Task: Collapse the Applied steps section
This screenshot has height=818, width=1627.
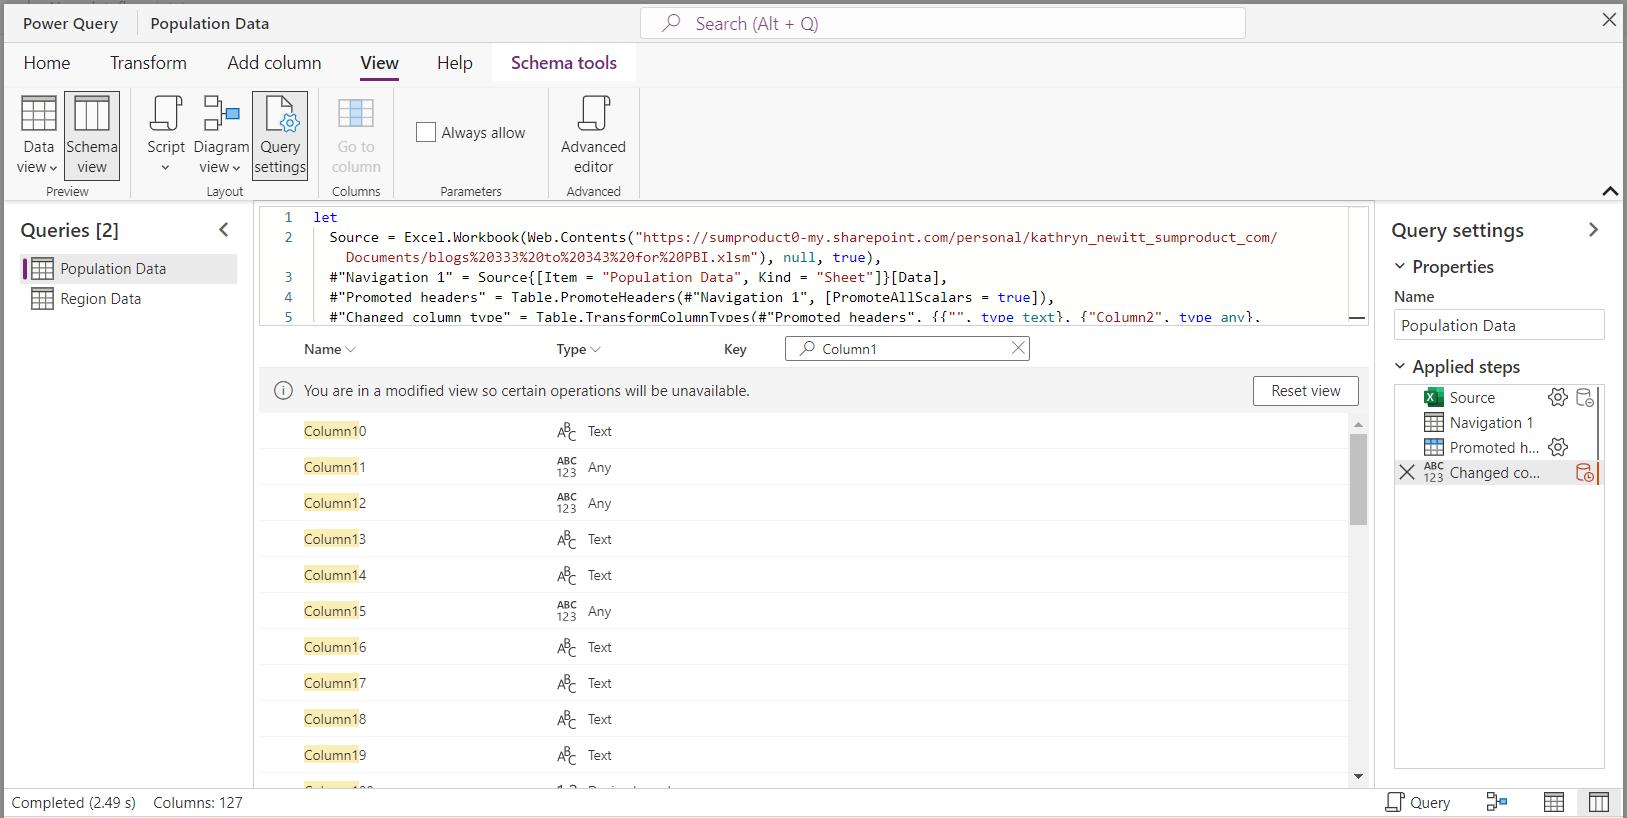Action: tap(1400, 367)
